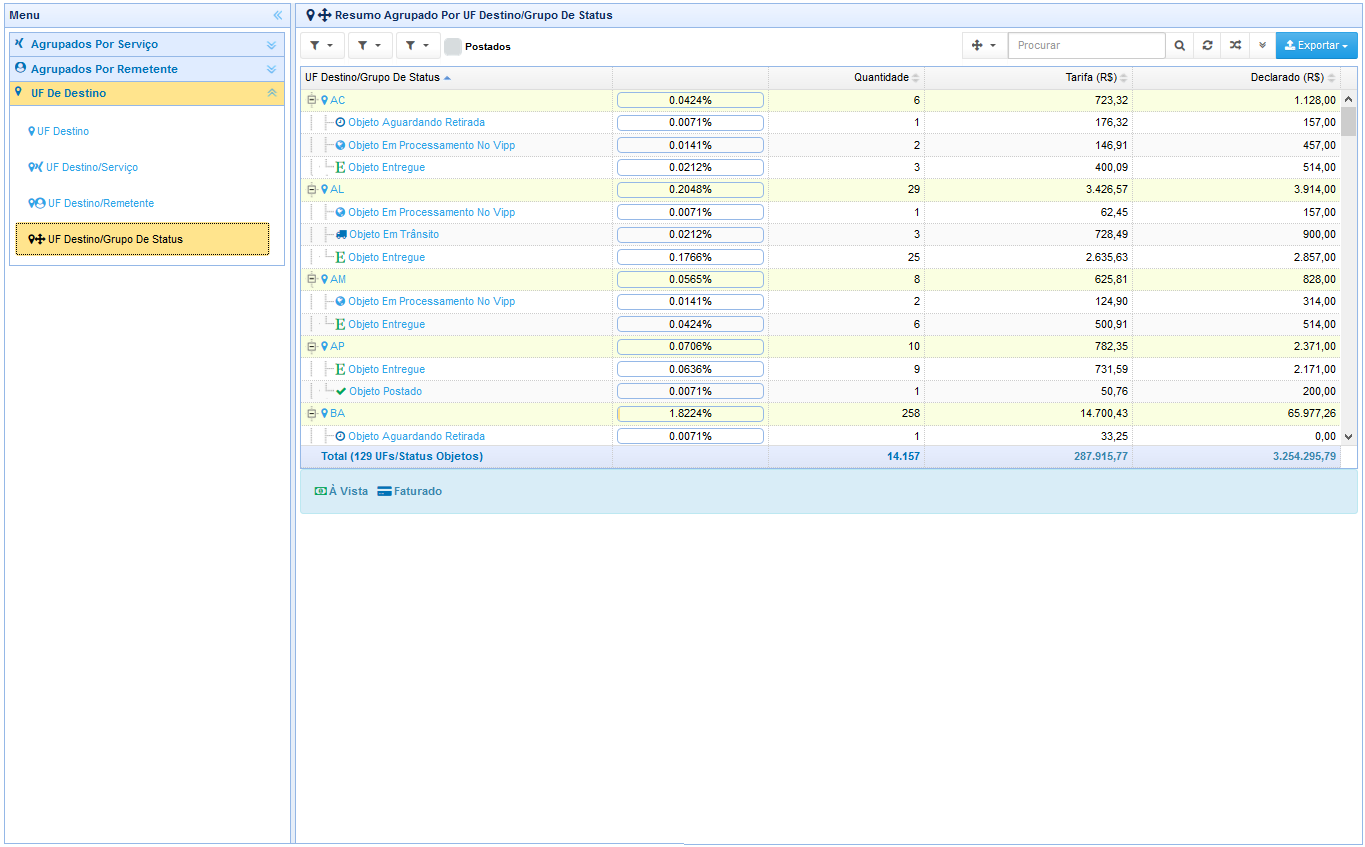This screenshot has height=847, width=1365.
Task: Select UF Destino/Remetente menu item
Action: (100, 204)
